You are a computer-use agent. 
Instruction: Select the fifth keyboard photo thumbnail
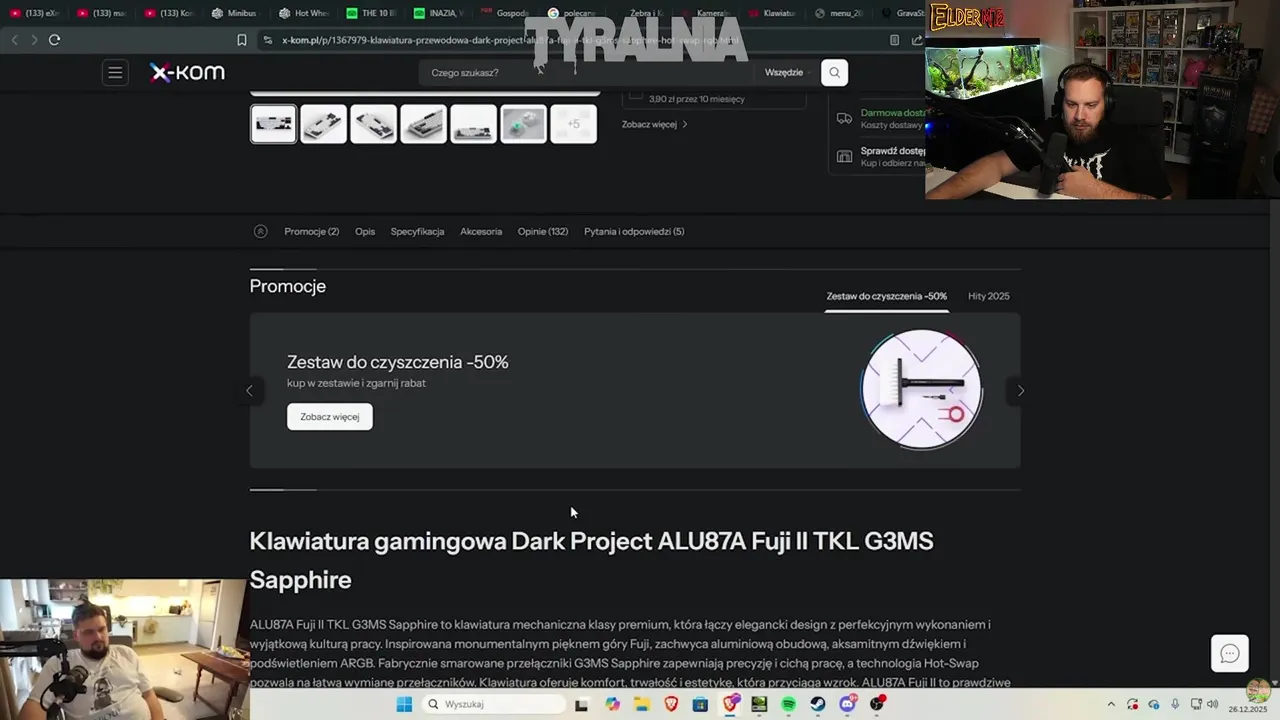coord(473,124)
